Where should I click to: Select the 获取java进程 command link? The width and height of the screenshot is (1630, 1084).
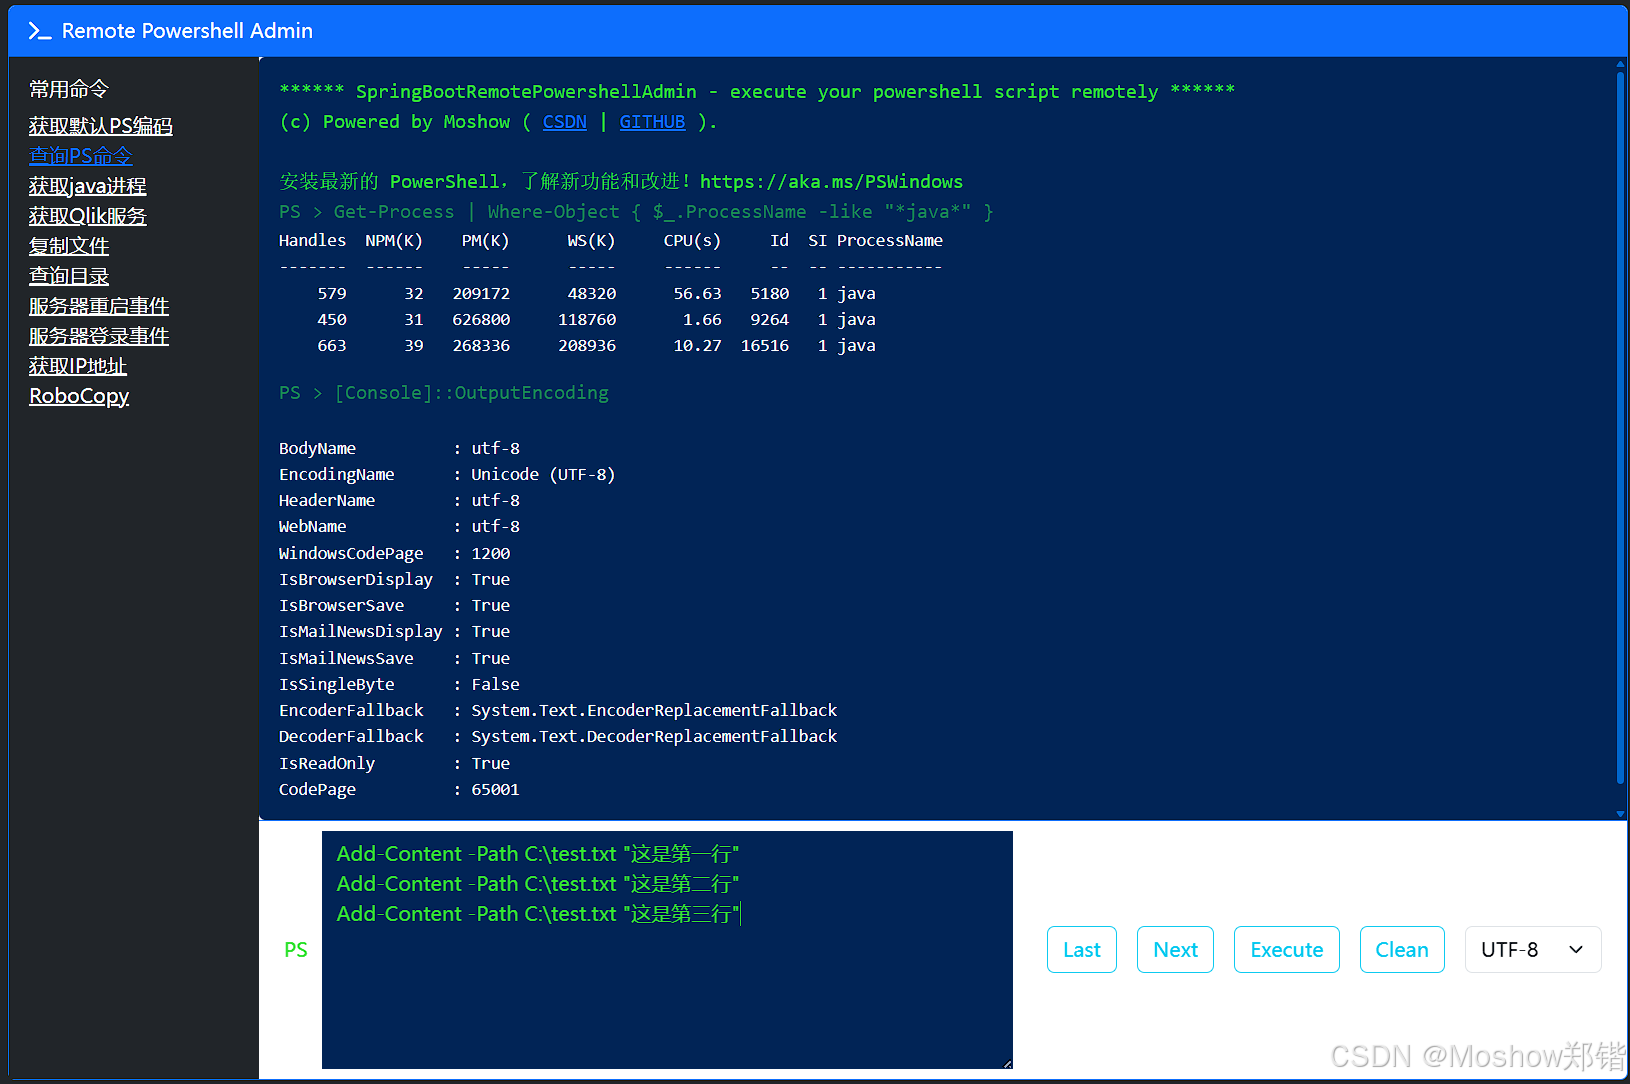(88, 186)
